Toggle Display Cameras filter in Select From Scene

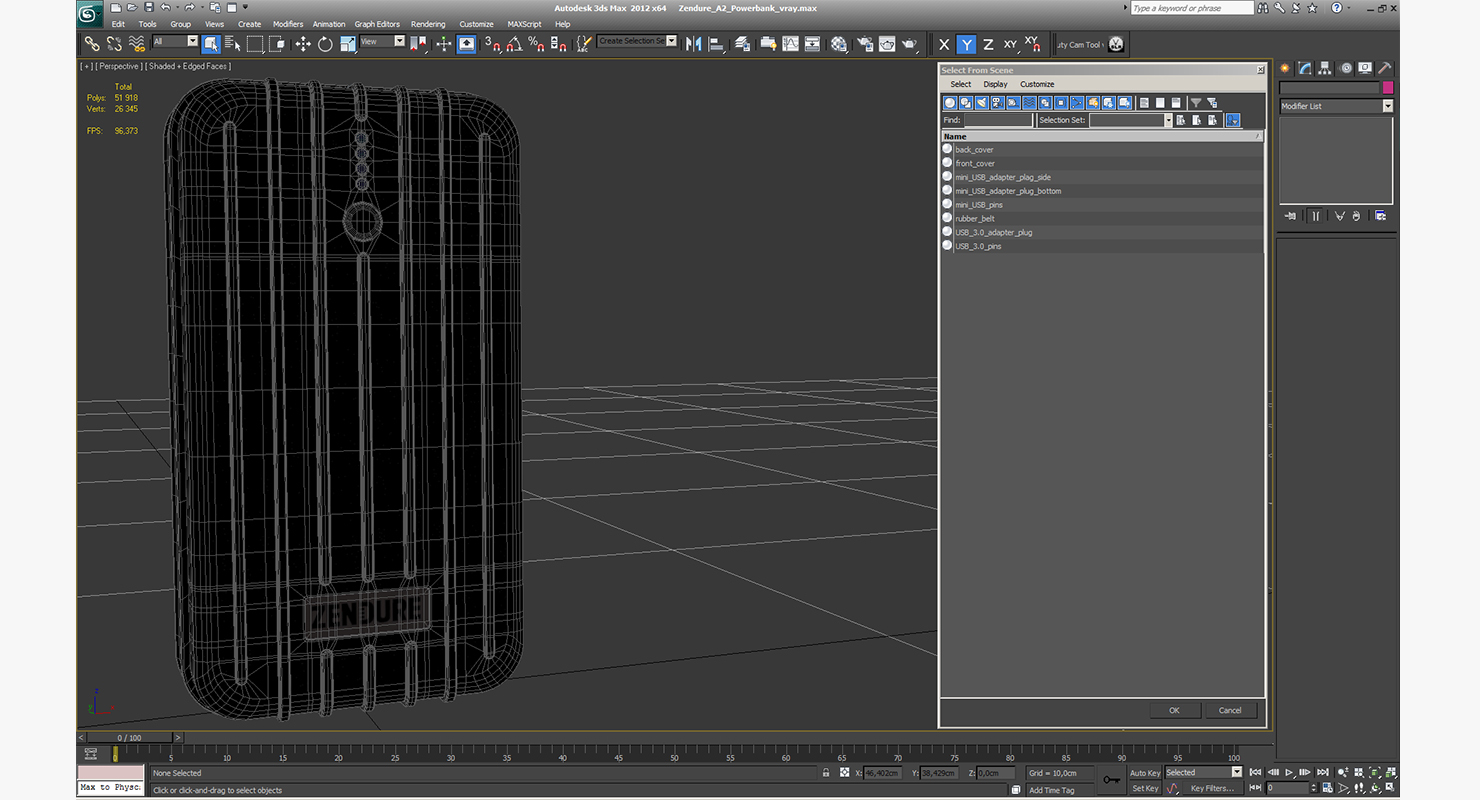(x=998, y=103)
